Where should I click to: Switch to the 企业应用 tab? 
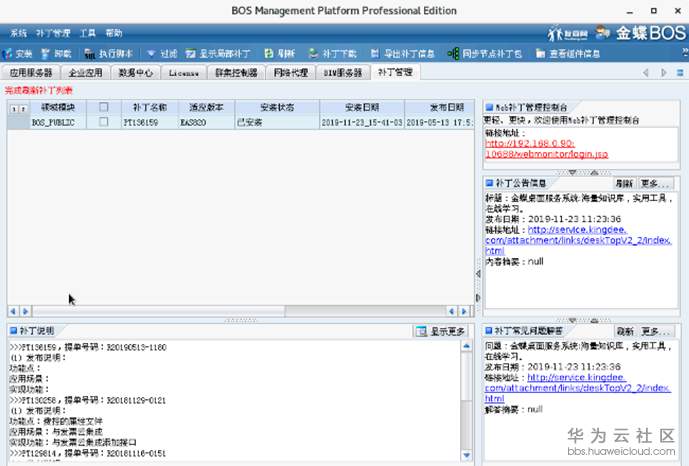click(x=85, y=72)
